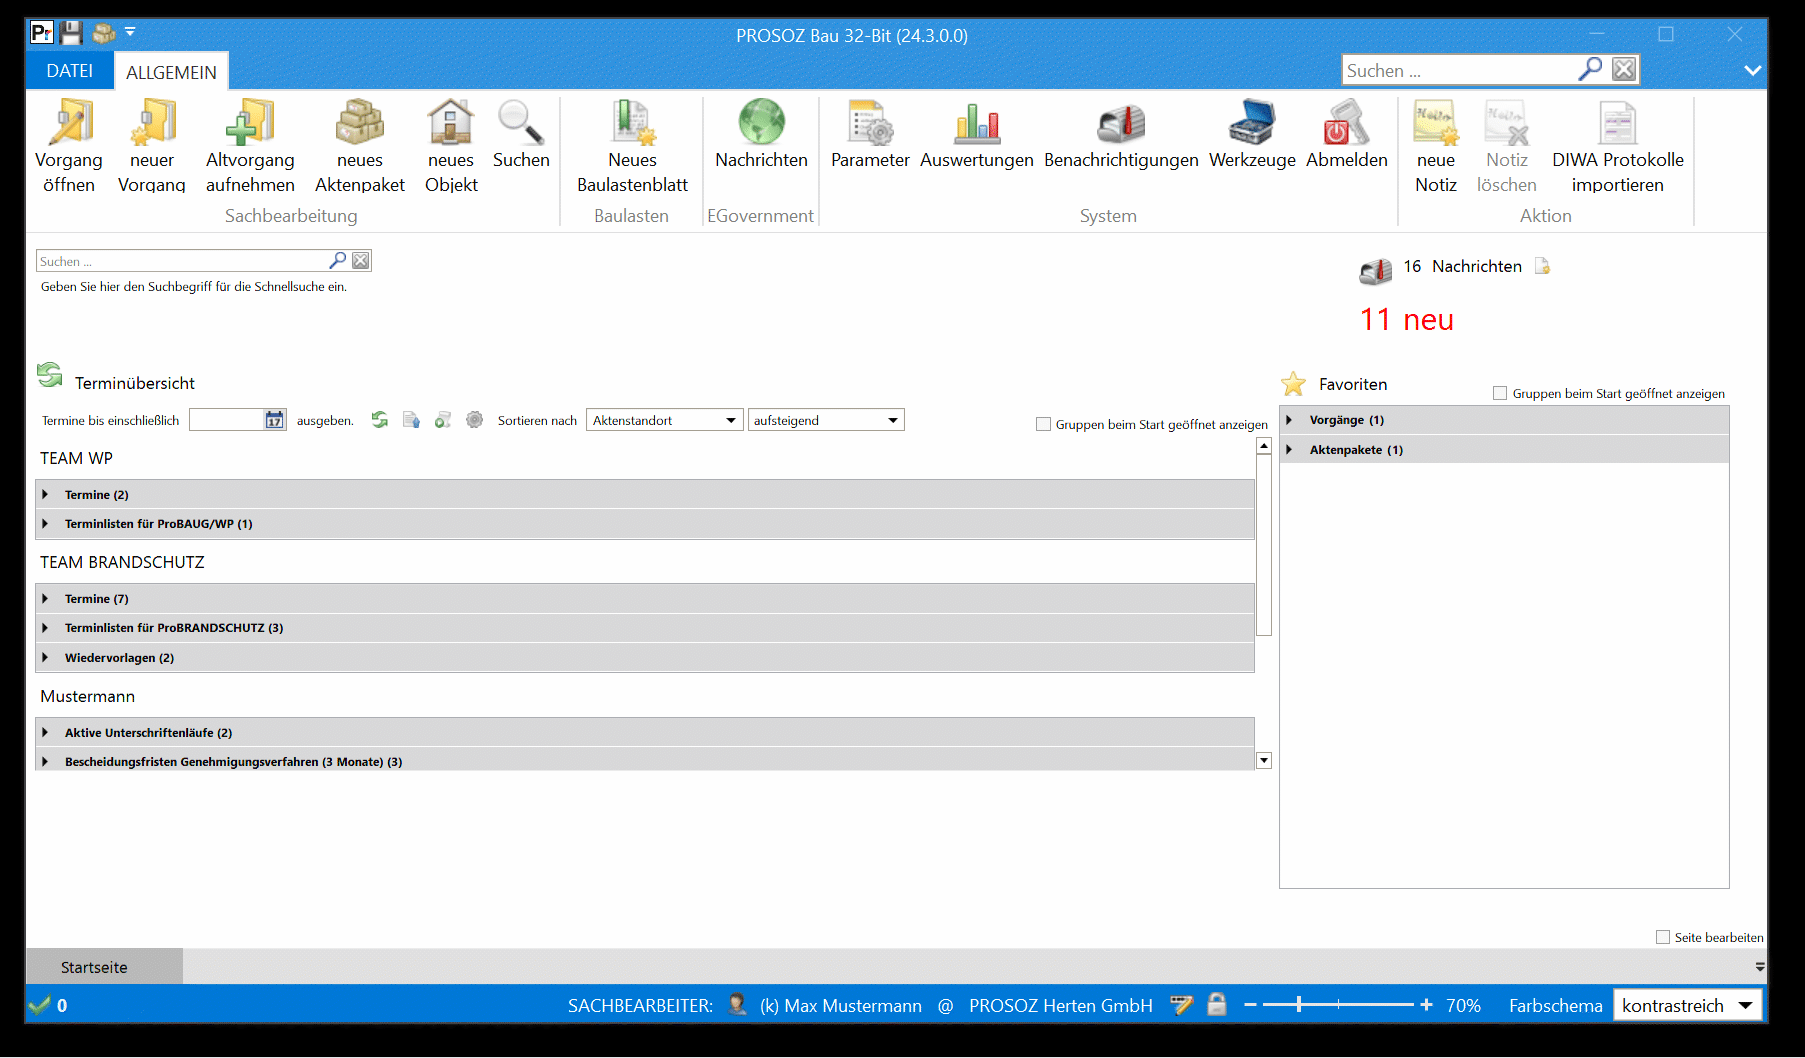Click the Aktenpaket quick access icon in title bar
The height and width of the screenshot is (1058, 1805).
(103, 33)
